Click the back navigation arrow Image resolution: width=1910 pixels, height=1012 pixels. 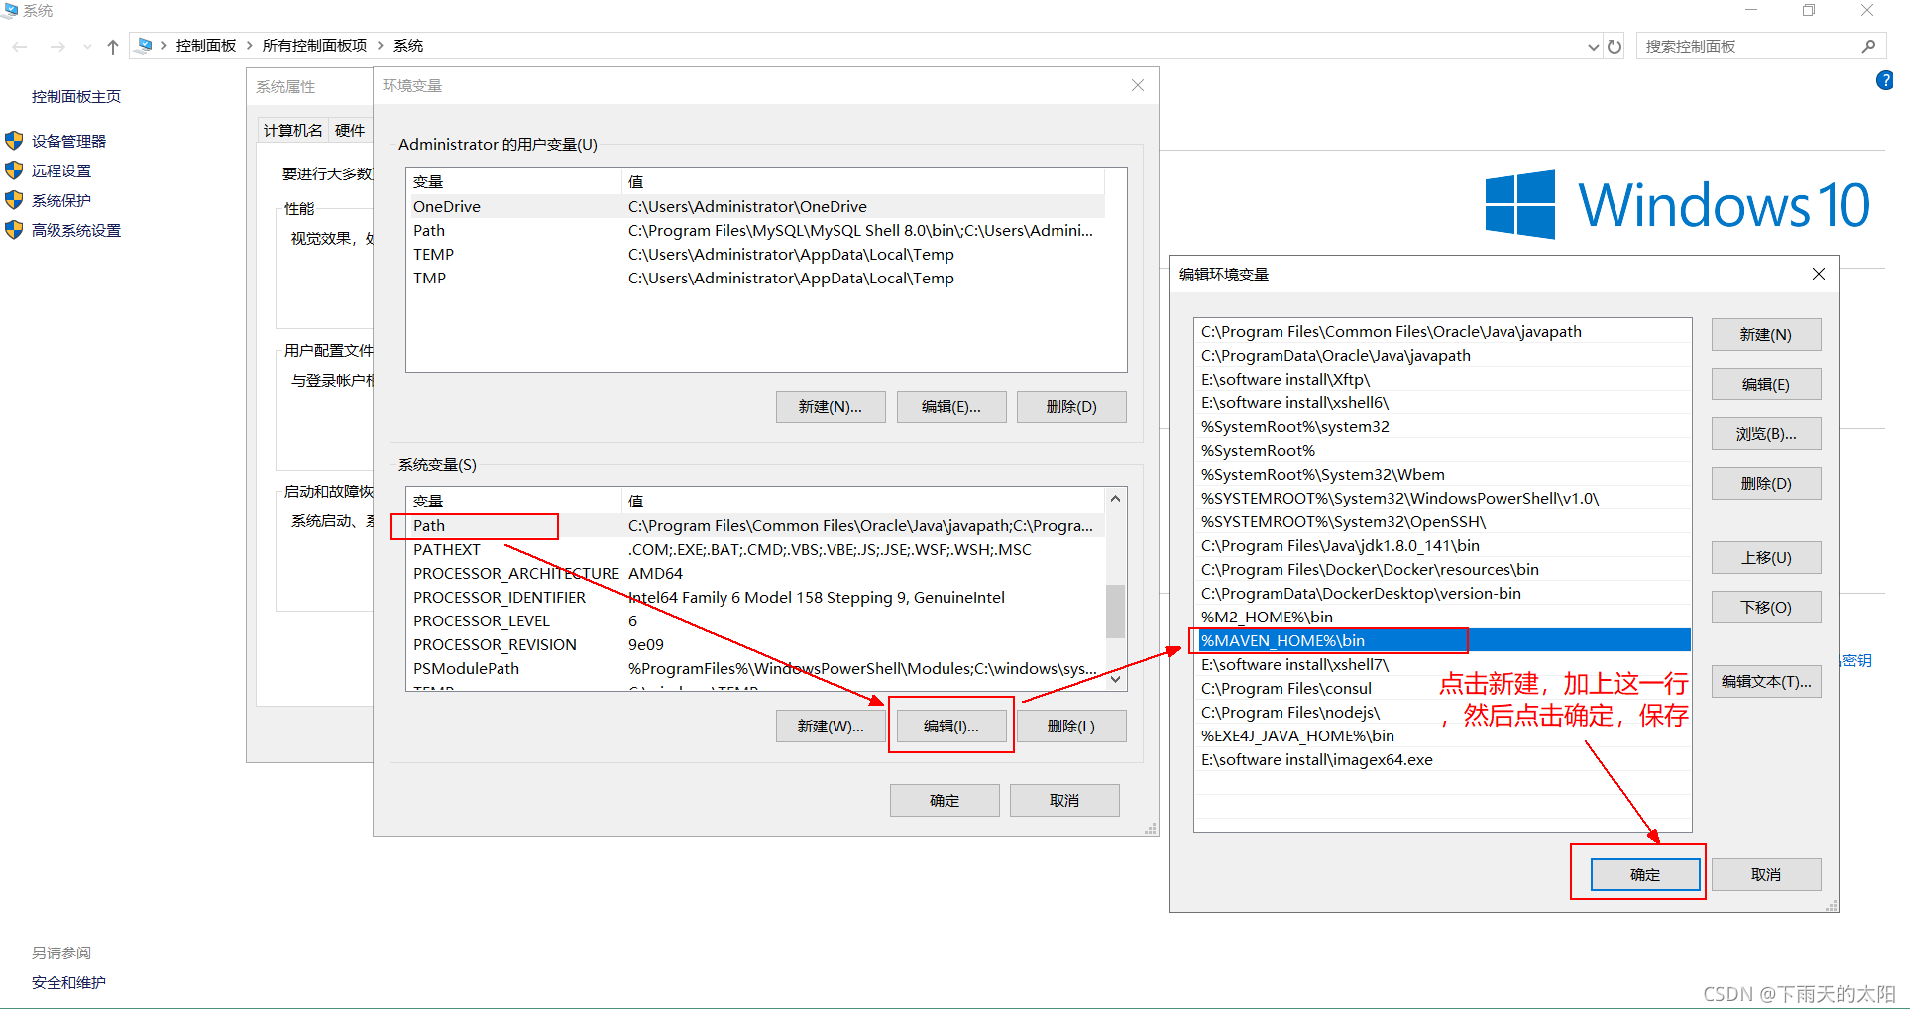20,46
